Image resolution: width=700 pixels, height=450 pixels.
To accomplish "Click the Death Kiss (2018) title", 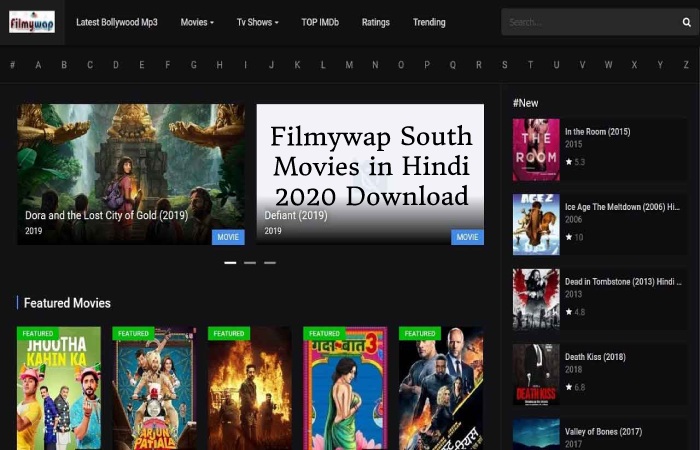I will (x=595, y=357).
